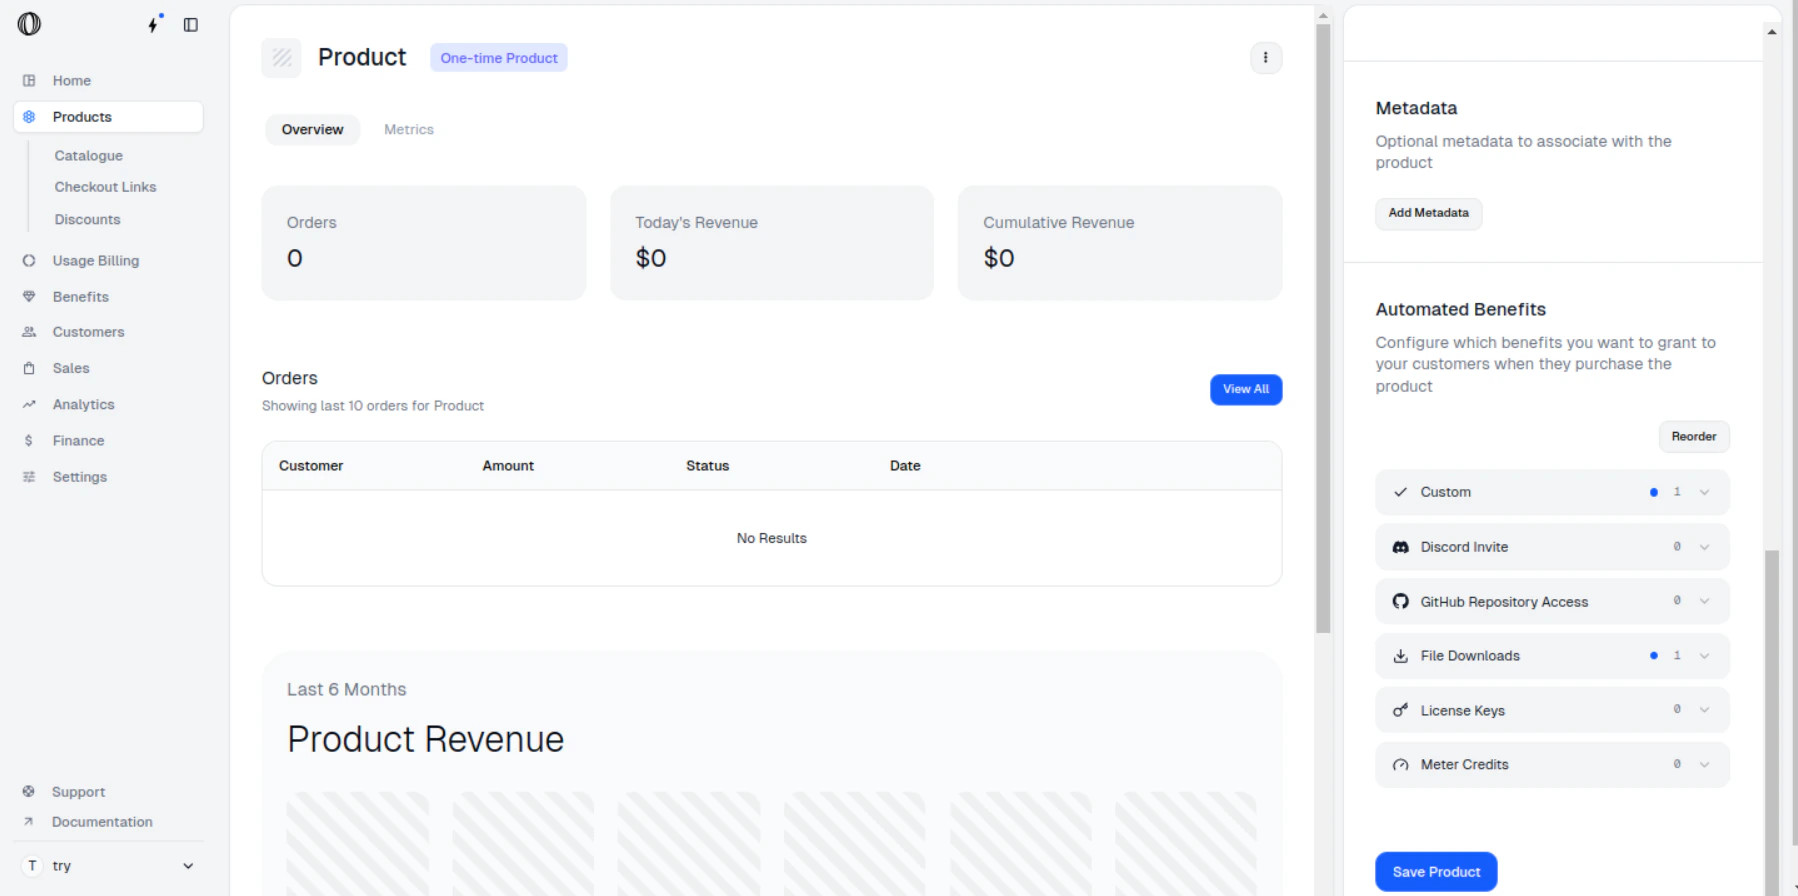Open the product three-dot options menu
This screenshot has height=896, width=1798.
point(1266,58)
